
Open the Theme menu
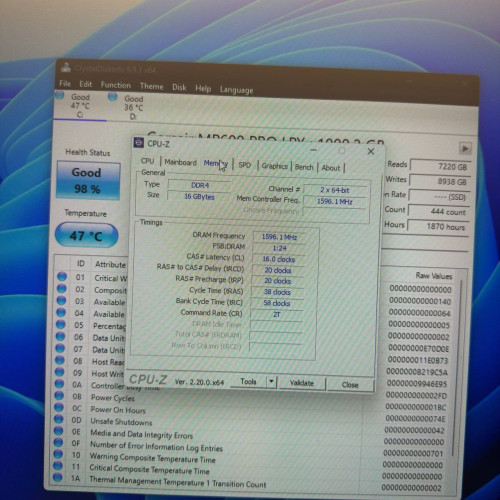point(152,86)
